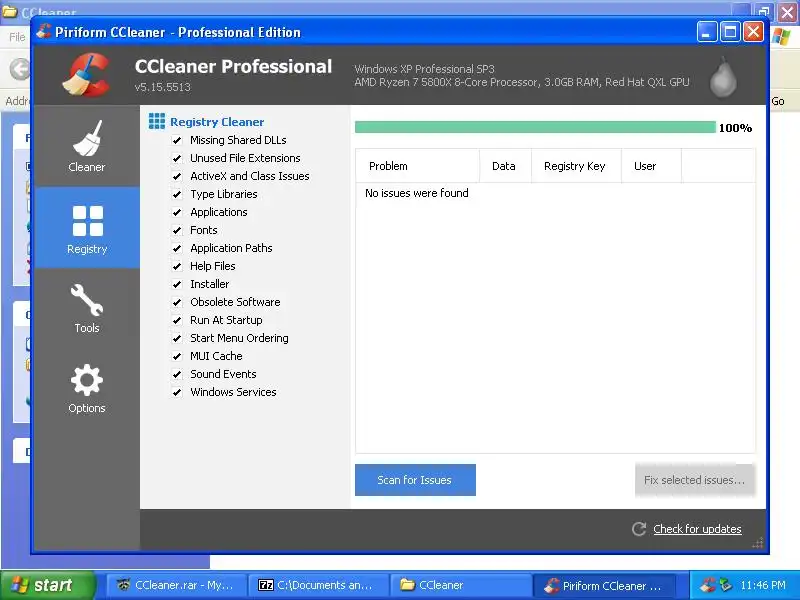Screen dimensions: 800x600
Task: Click the CCleaner system tray icon
Action: pos(707,585)
